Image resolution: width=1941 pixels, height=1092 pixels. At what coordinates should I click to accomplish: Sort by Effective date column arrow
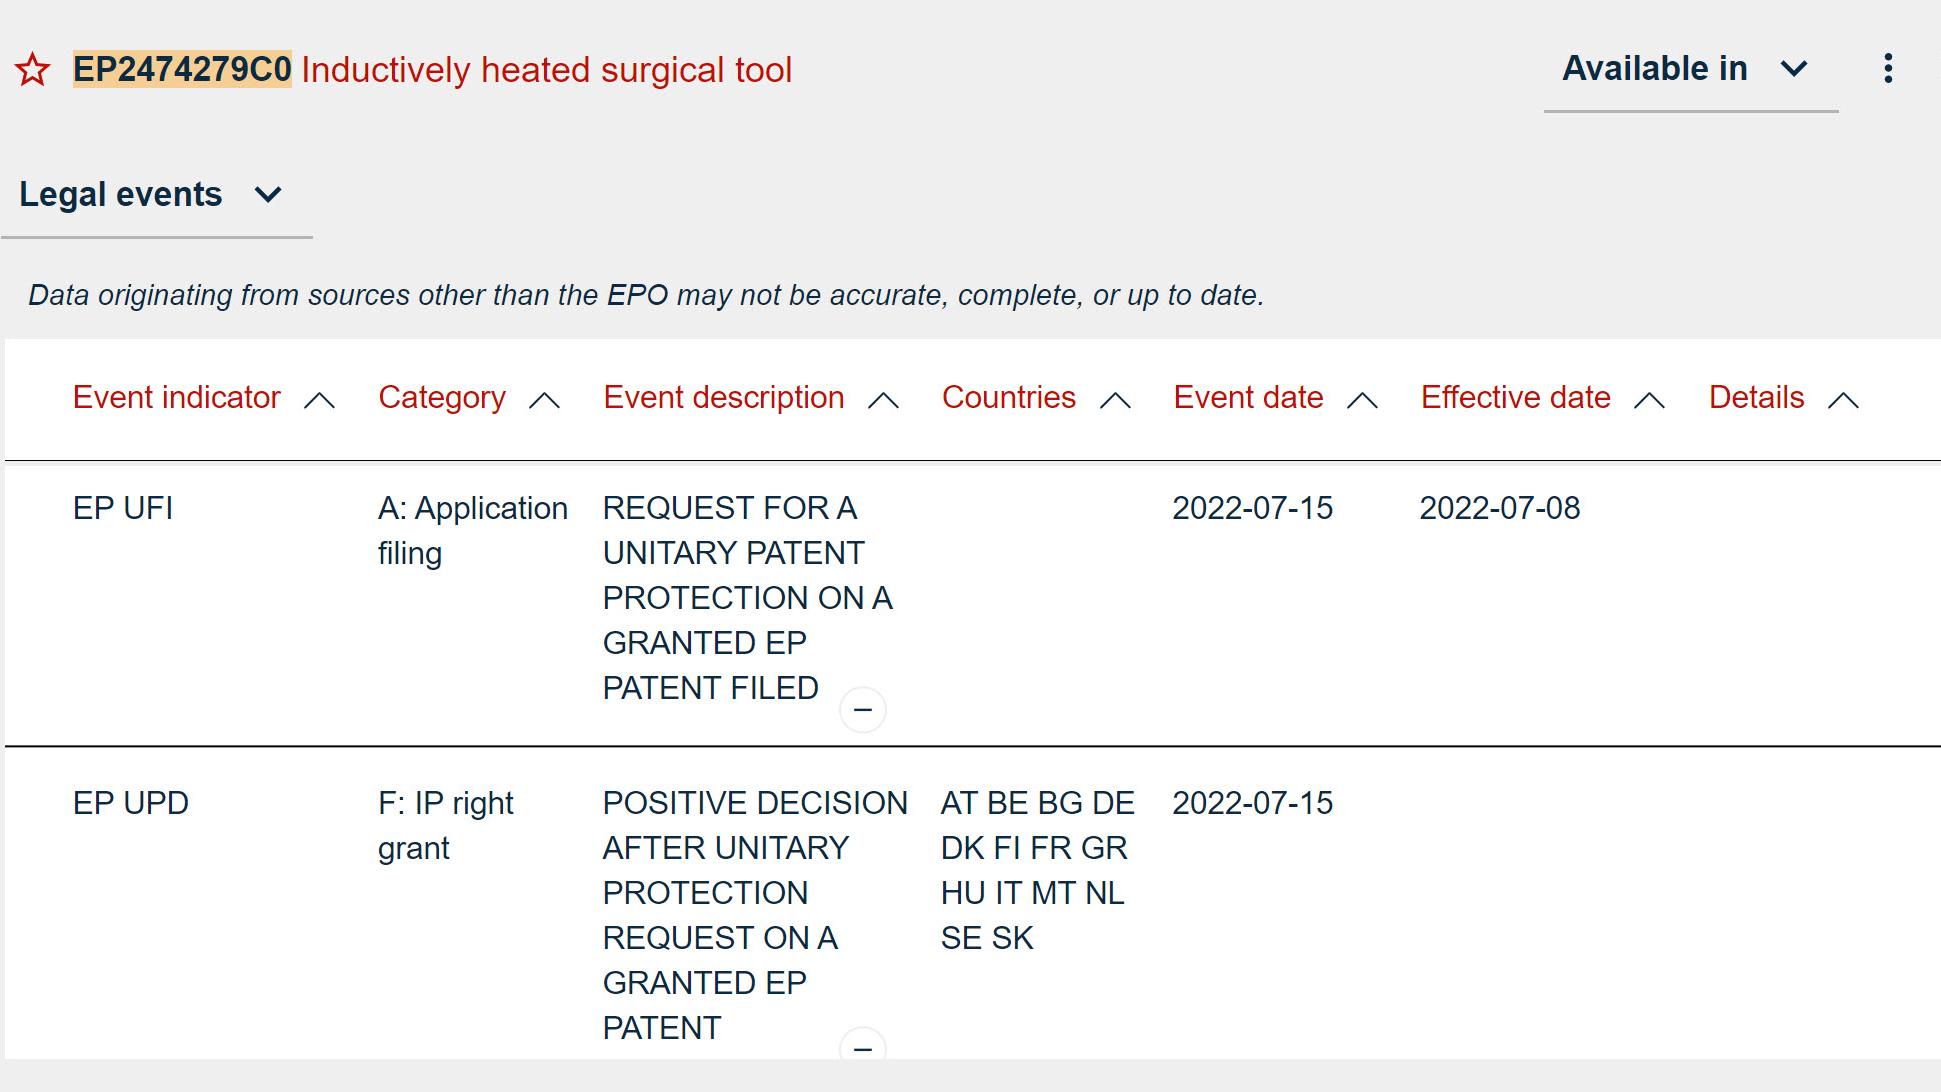pos(1649,400)
